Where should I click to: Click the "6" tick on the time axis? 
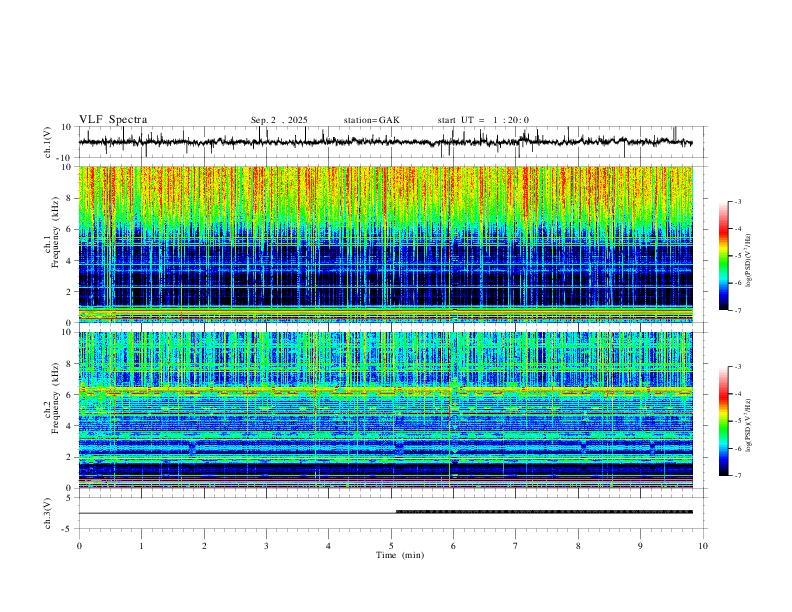pyautogui.click(x=453, y=546)
